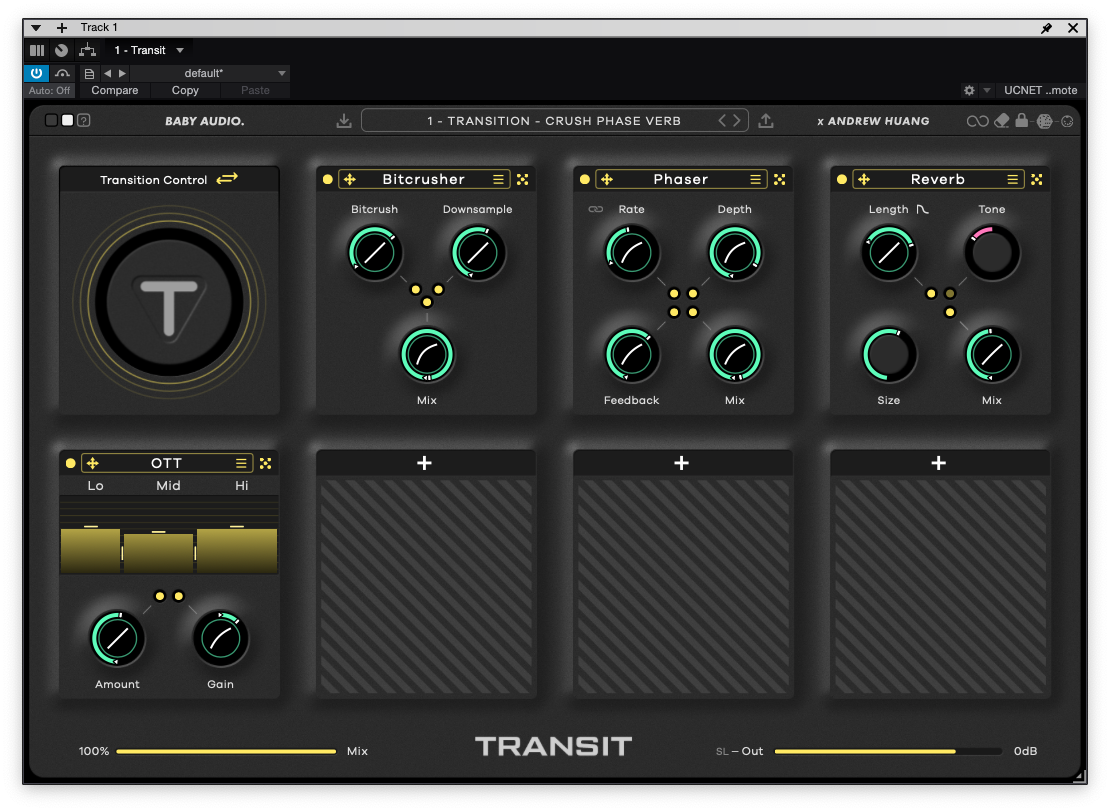1110x811 pixels.
Task: Toggle the blue plugin power bypass button
Action: [x=36, y=73]
